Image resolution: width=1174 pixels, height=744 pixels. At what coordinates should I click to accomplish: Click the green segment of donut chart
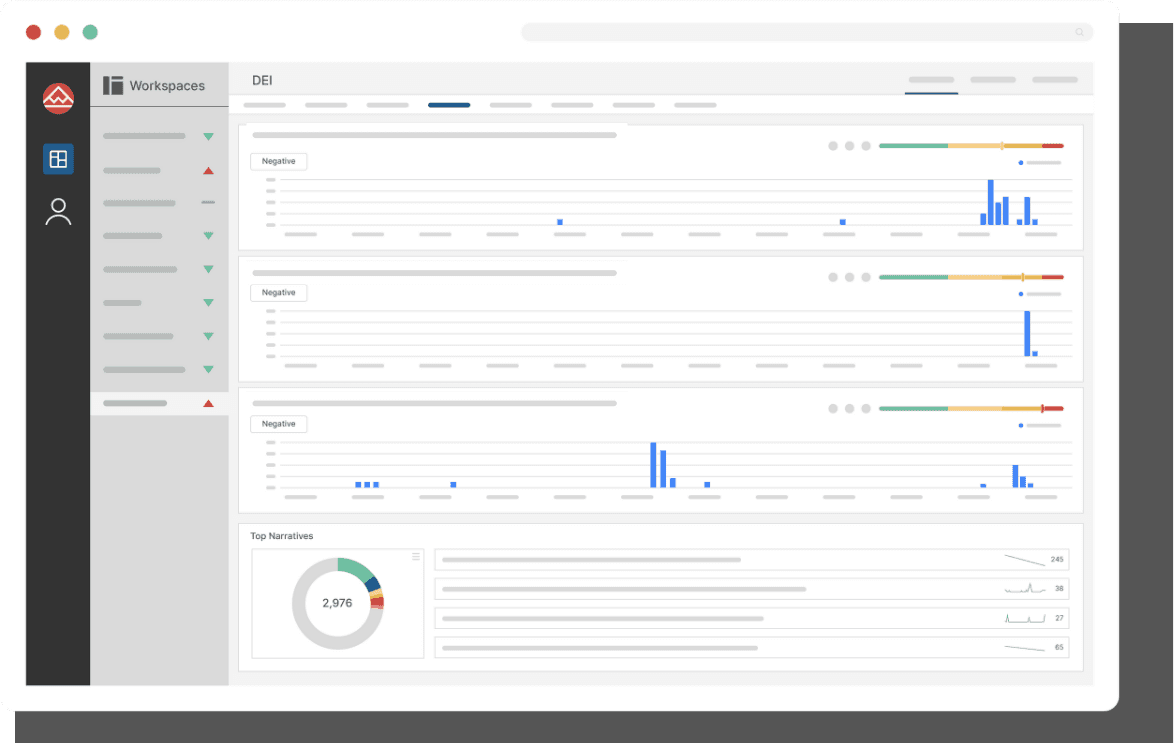pos(356,569)
